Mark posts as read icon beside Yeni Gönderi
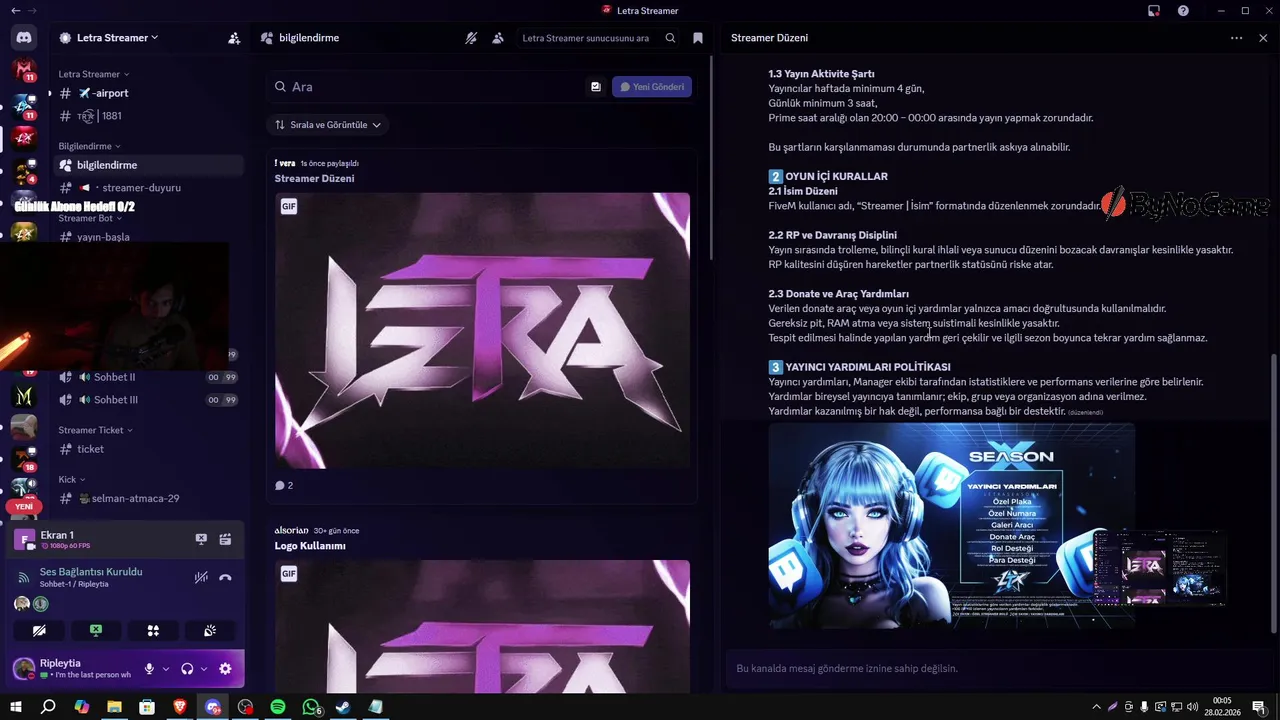Screen dimensions: 1280x720 point(596,87)
